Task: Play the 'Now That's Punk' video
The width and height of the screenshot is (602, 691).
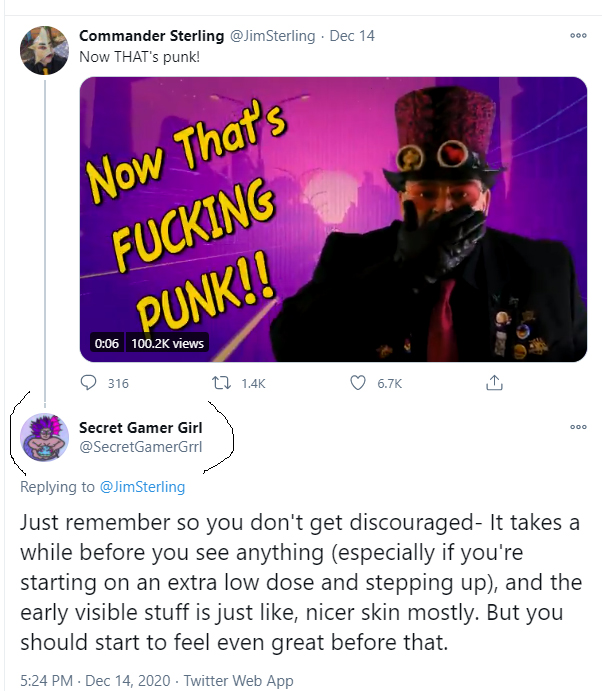Action: 333,219
